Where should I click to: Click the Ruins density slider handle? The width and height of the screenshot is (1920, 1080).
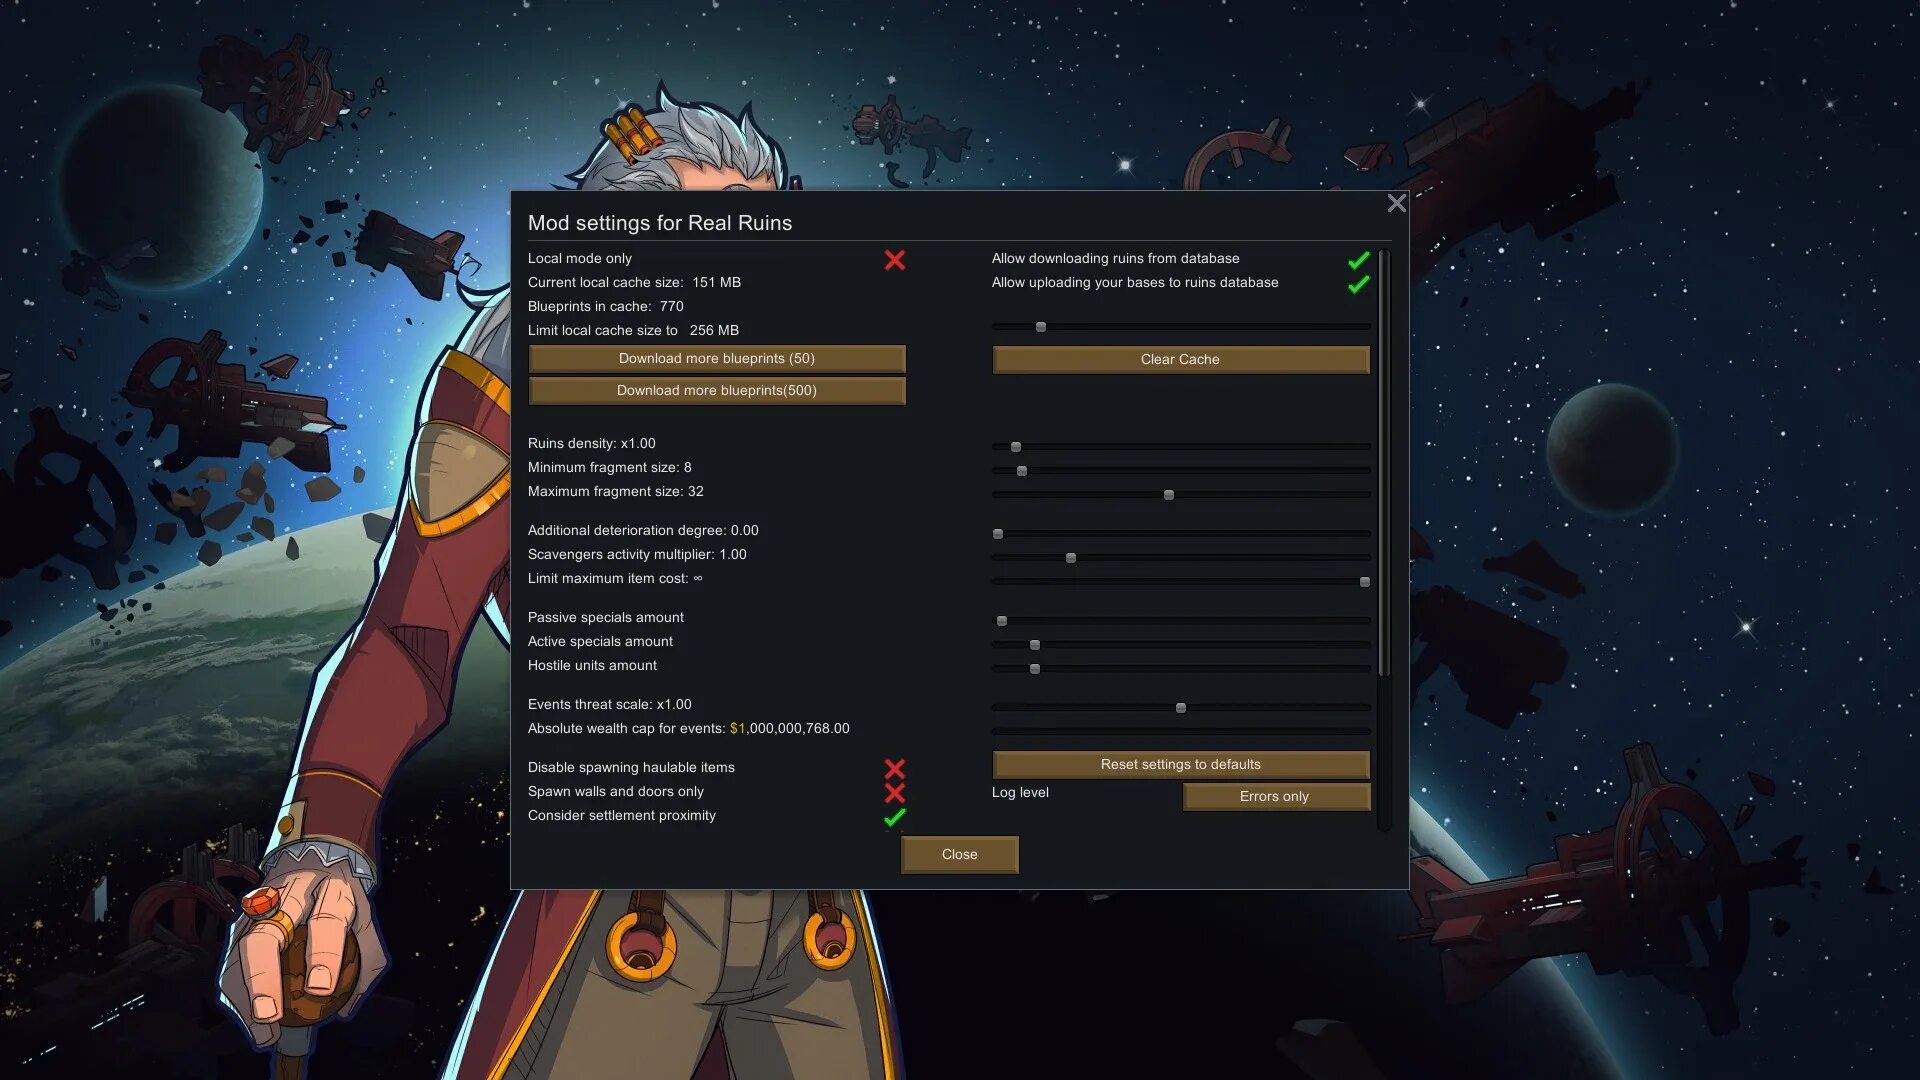coord(1016,447)
